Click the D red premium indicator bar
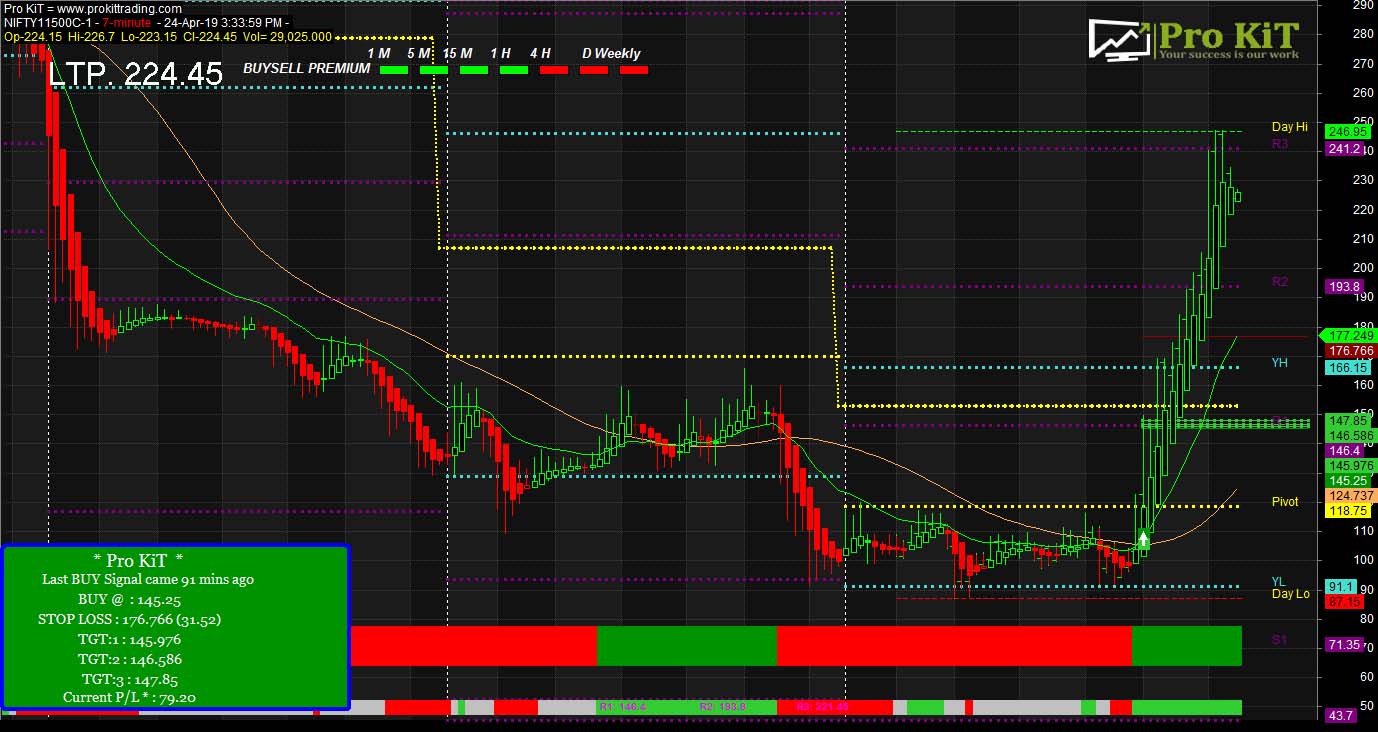 [594, 70]
